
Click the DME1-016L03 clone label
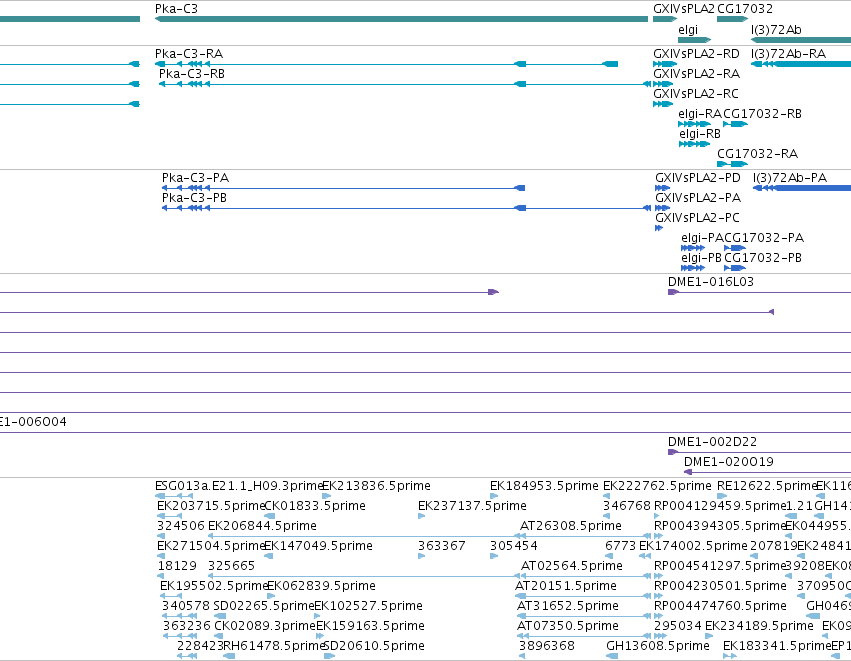pyautogui.click(x=711, y=282)
